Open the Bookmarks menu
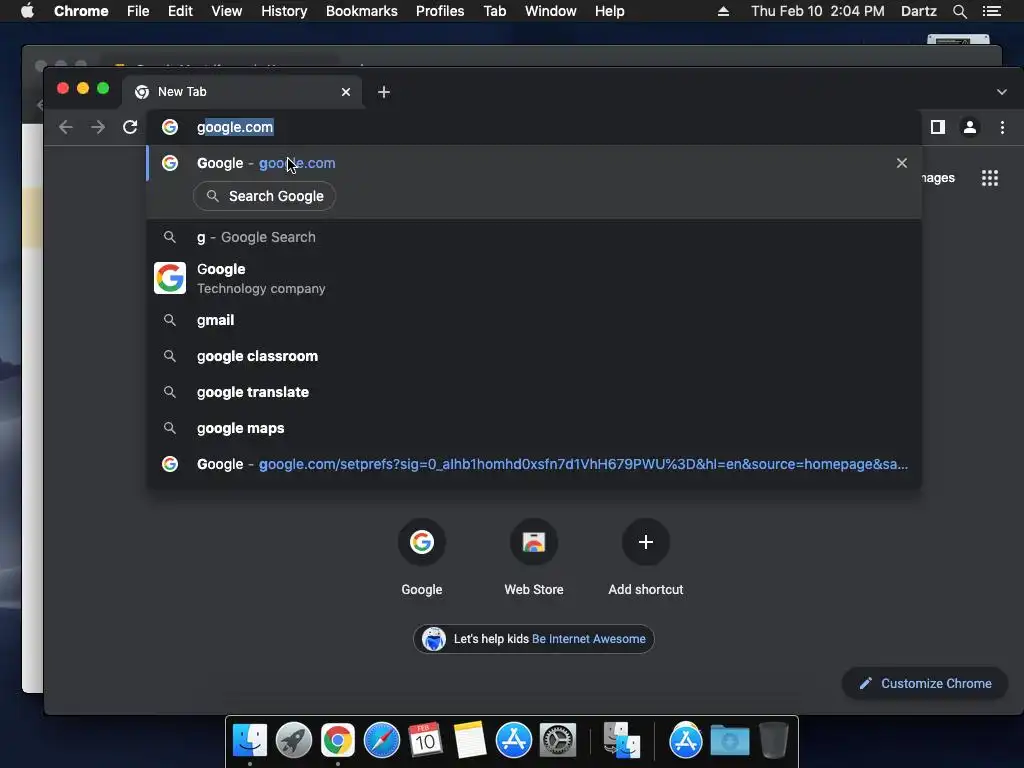Image resolution: width=1024 pixels, height=768 pixels. tap(362, 11)
